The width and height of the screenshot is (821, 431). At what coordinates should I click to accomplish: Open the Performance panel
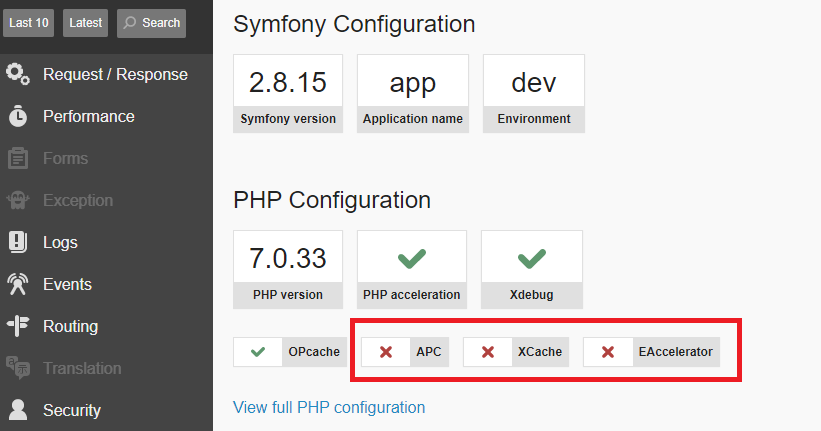coord(88,116)
